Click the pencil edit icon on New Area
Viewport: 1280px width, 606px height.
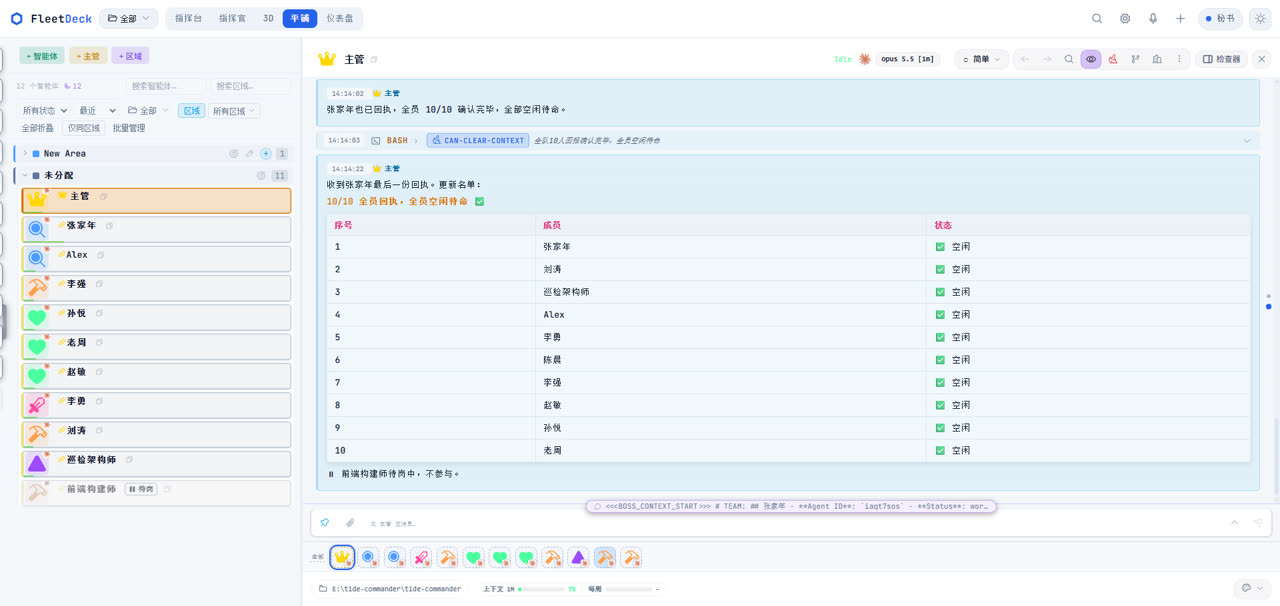point(250,154)
